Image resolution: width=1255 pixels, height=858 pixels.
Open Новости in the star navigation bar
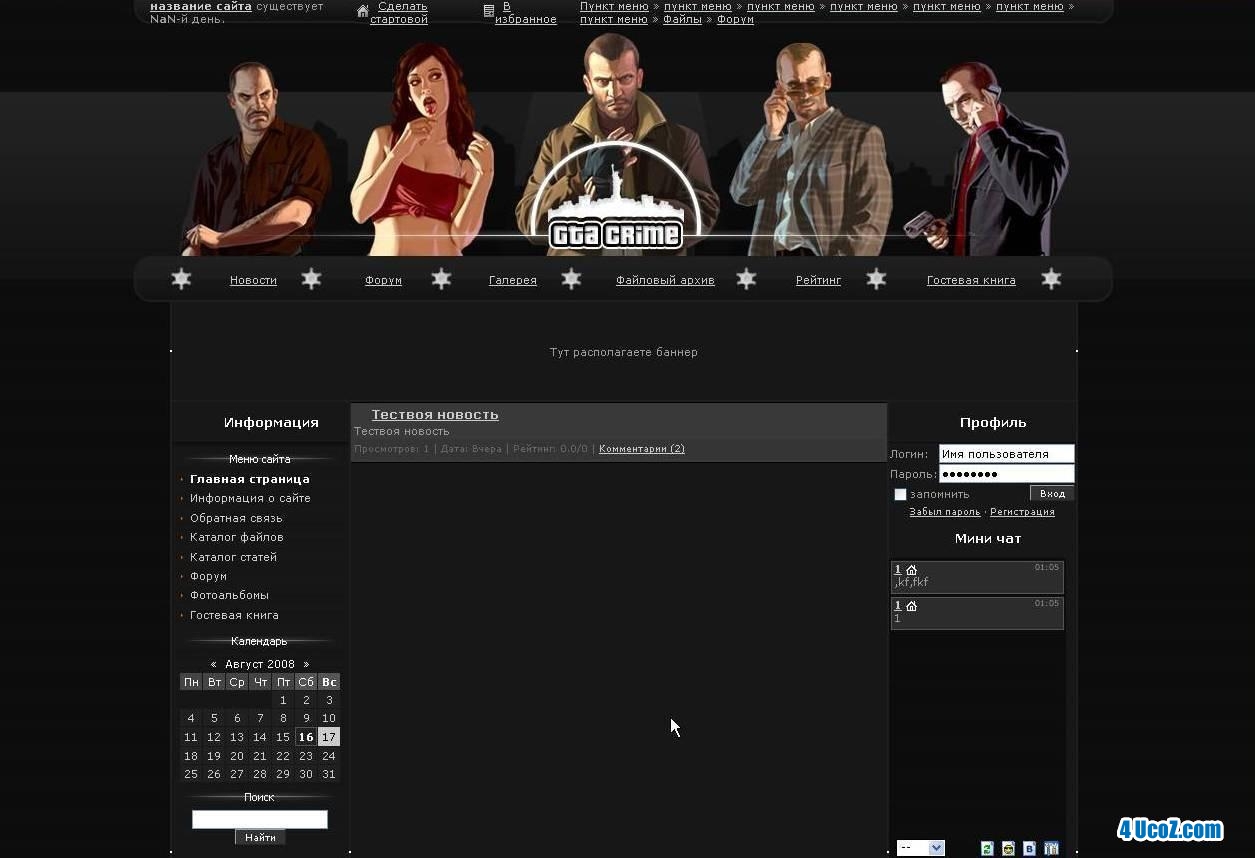tap(253, 280)
